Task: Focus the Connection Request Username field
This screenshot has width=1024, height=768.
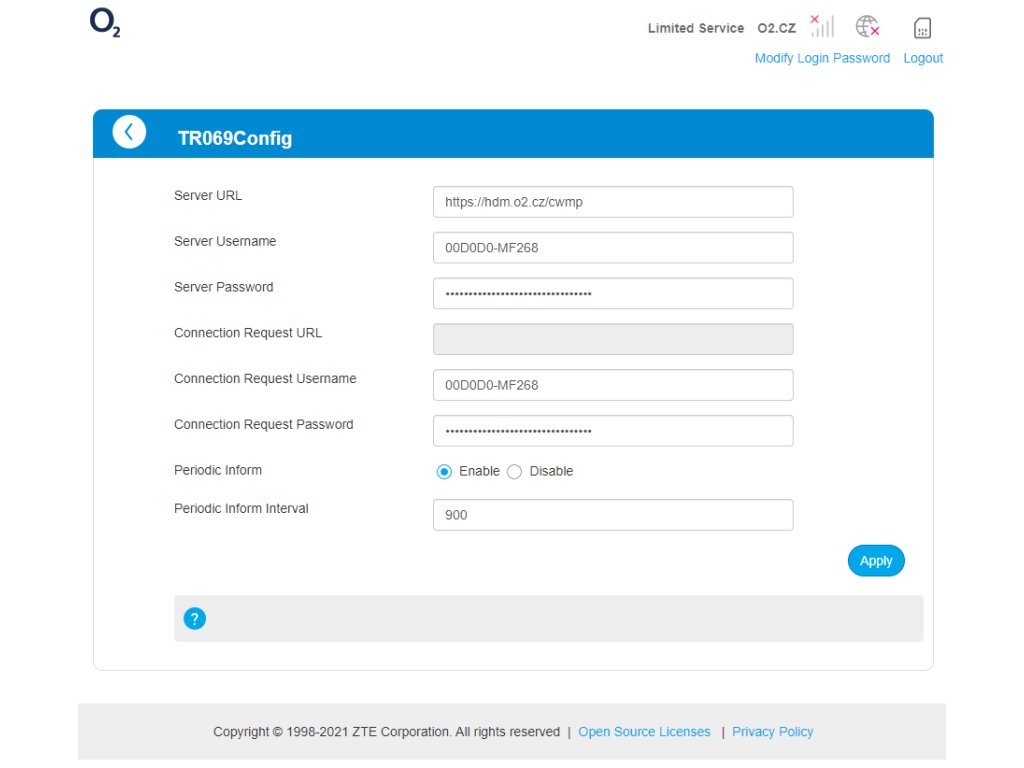Action: coord(613,385)
